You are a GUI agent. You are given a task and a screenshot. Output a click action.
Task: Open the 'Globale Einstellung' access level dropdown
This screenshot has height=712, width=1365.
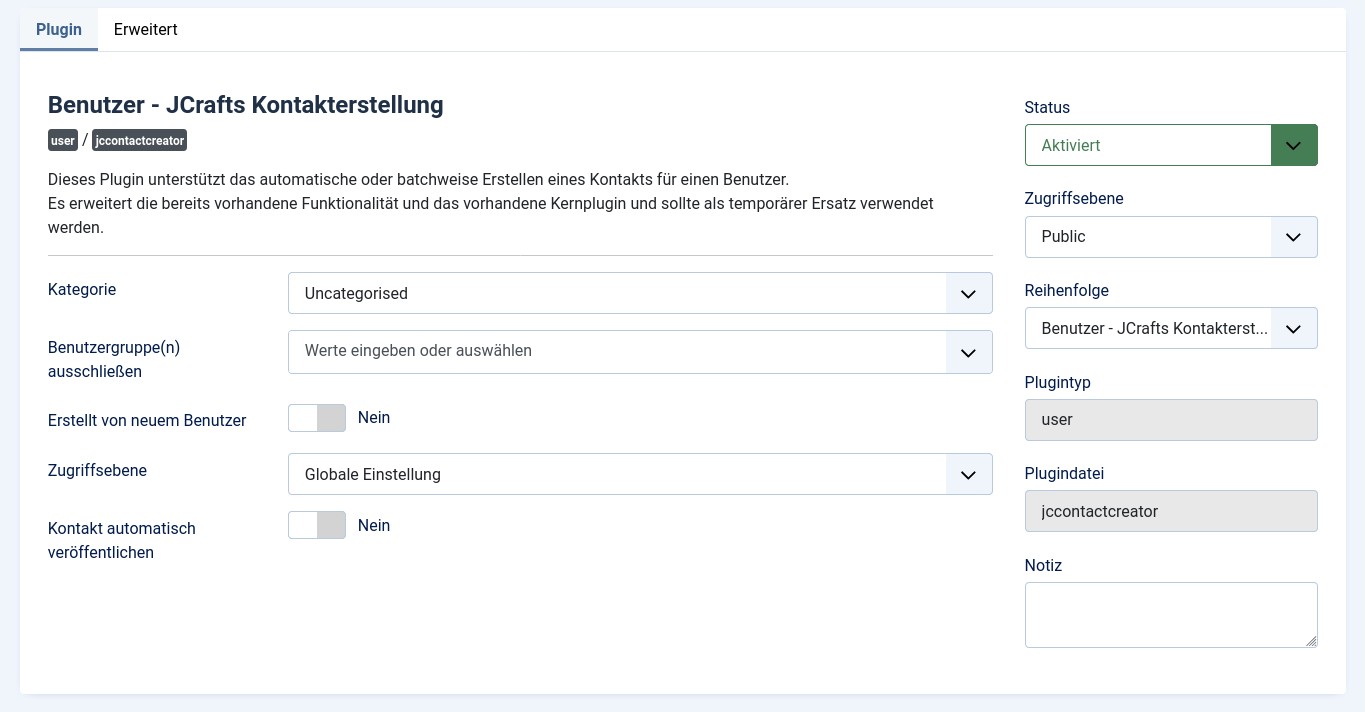coord(640,474)
